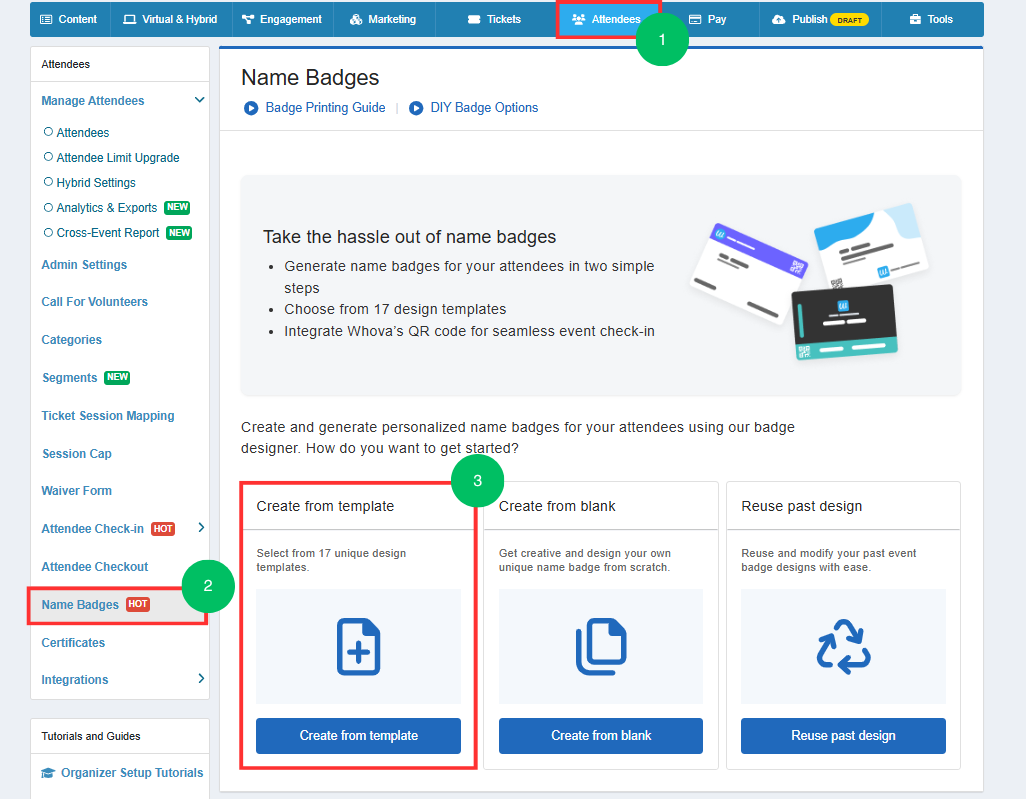Select the Hybrid Settings sidebar option

click(95, 182)
